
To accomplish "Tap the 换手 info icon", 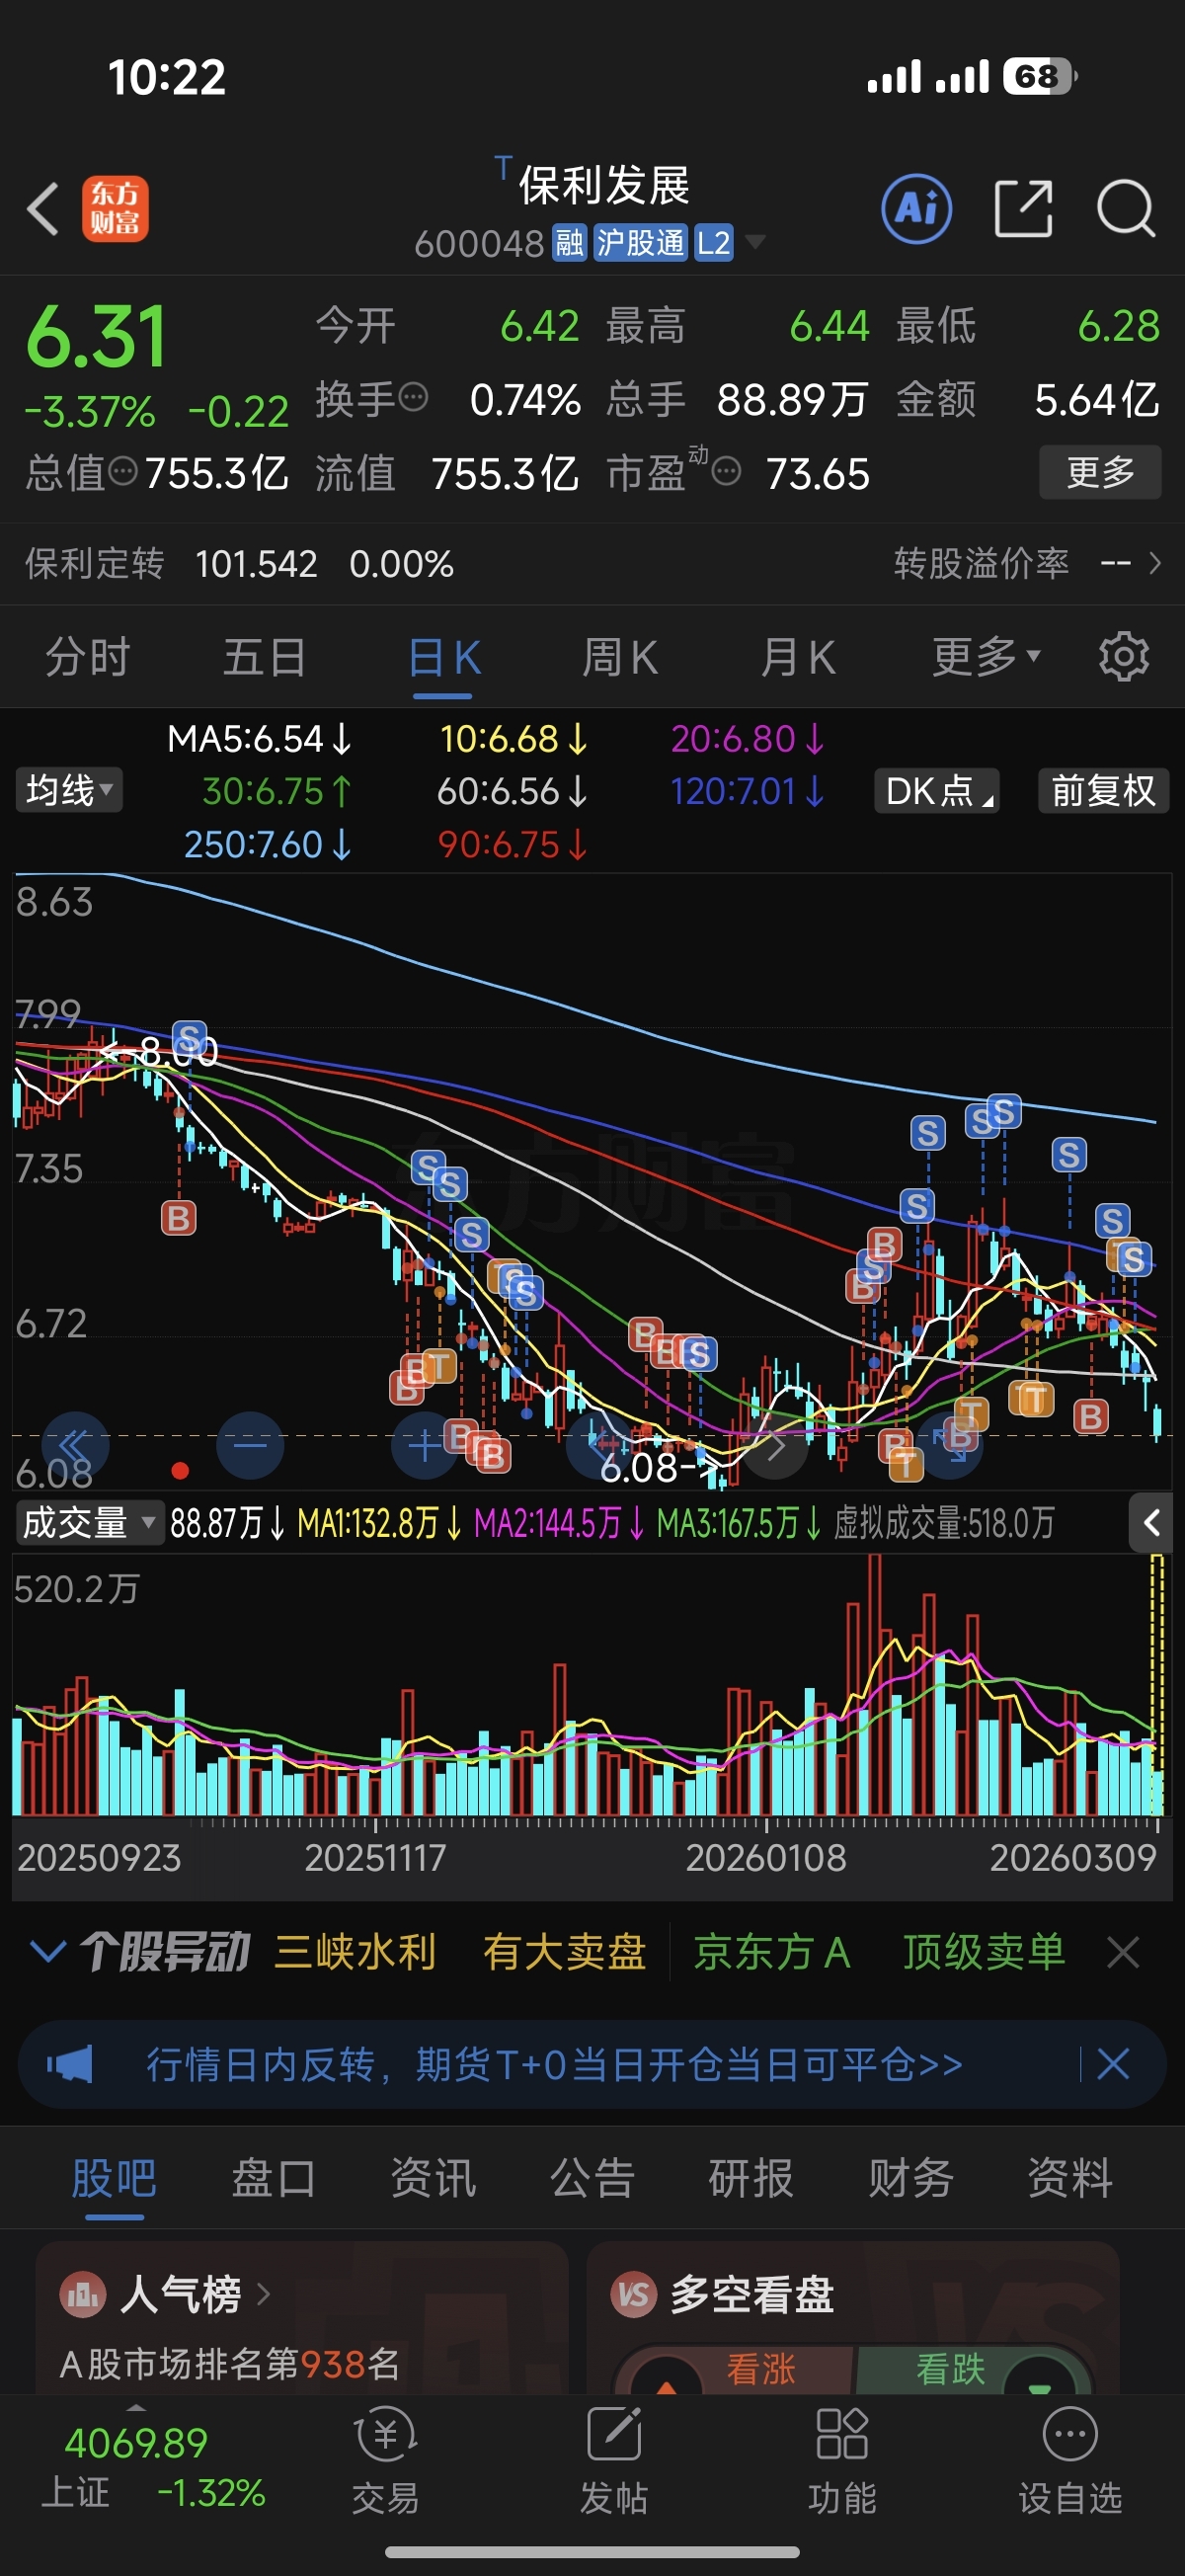I will click(414, 398).
